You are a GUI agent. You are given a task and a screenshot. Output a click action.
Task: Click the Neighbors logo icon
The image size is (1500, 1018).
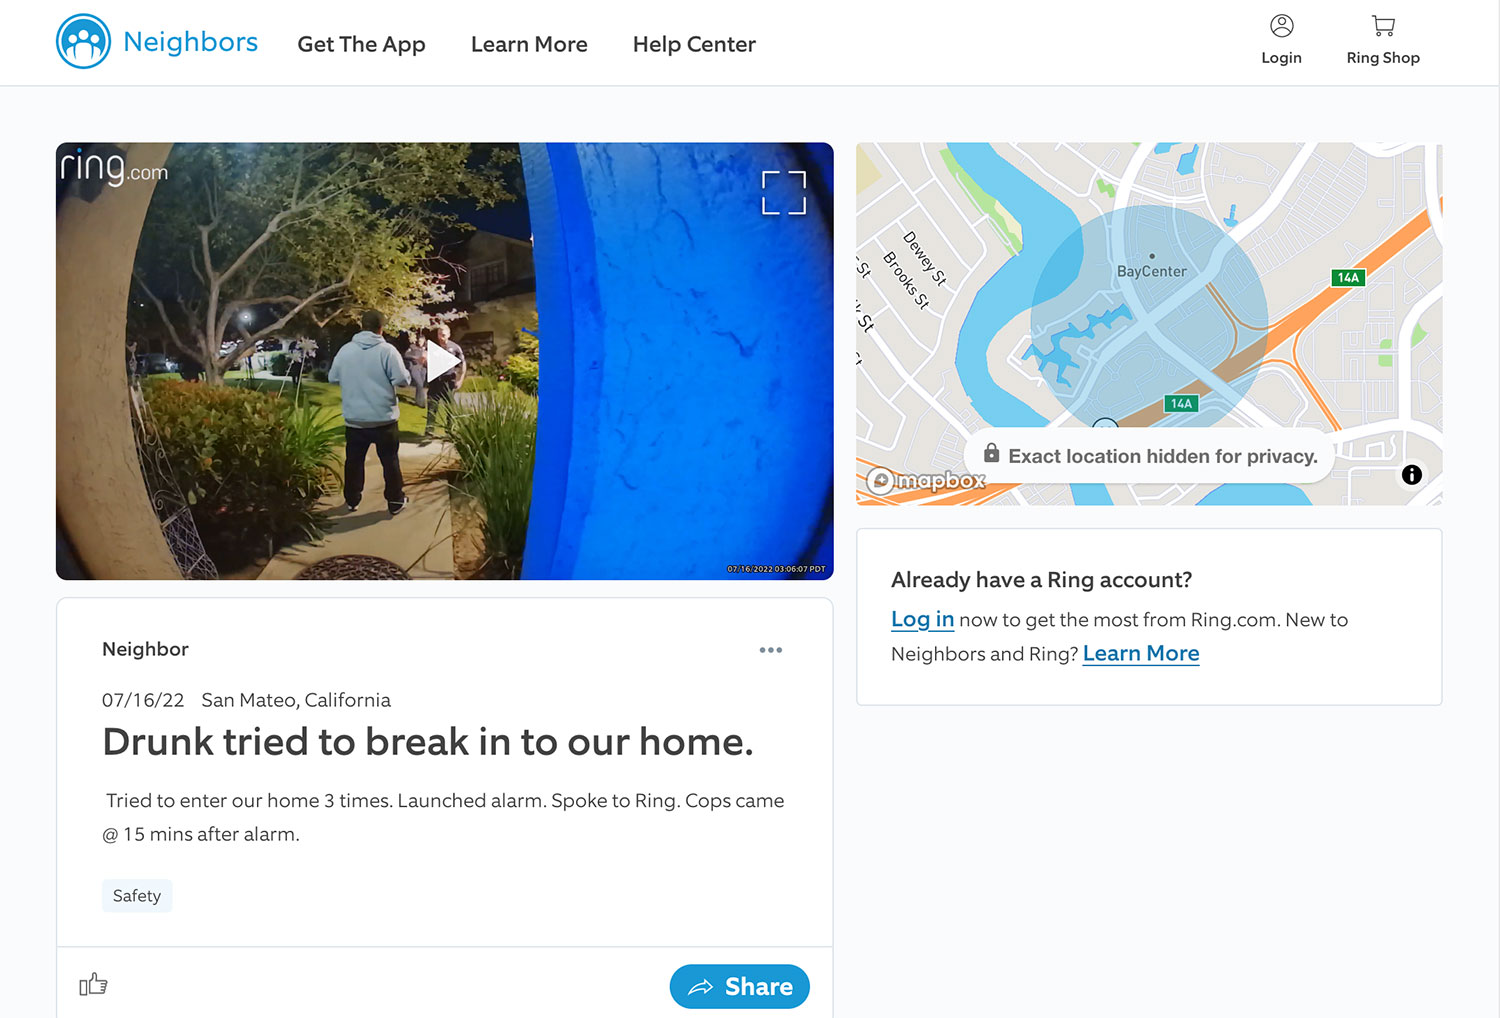pyautogui.click(x=84, y=42)
